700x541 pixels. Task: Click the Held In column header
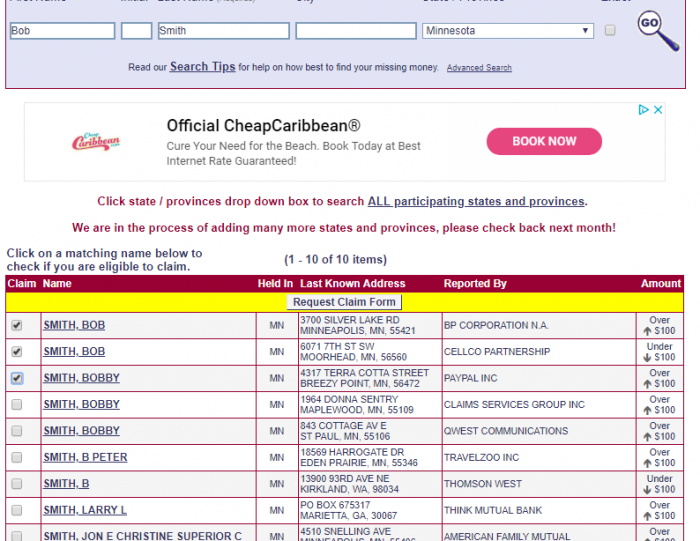click(275, 284)
